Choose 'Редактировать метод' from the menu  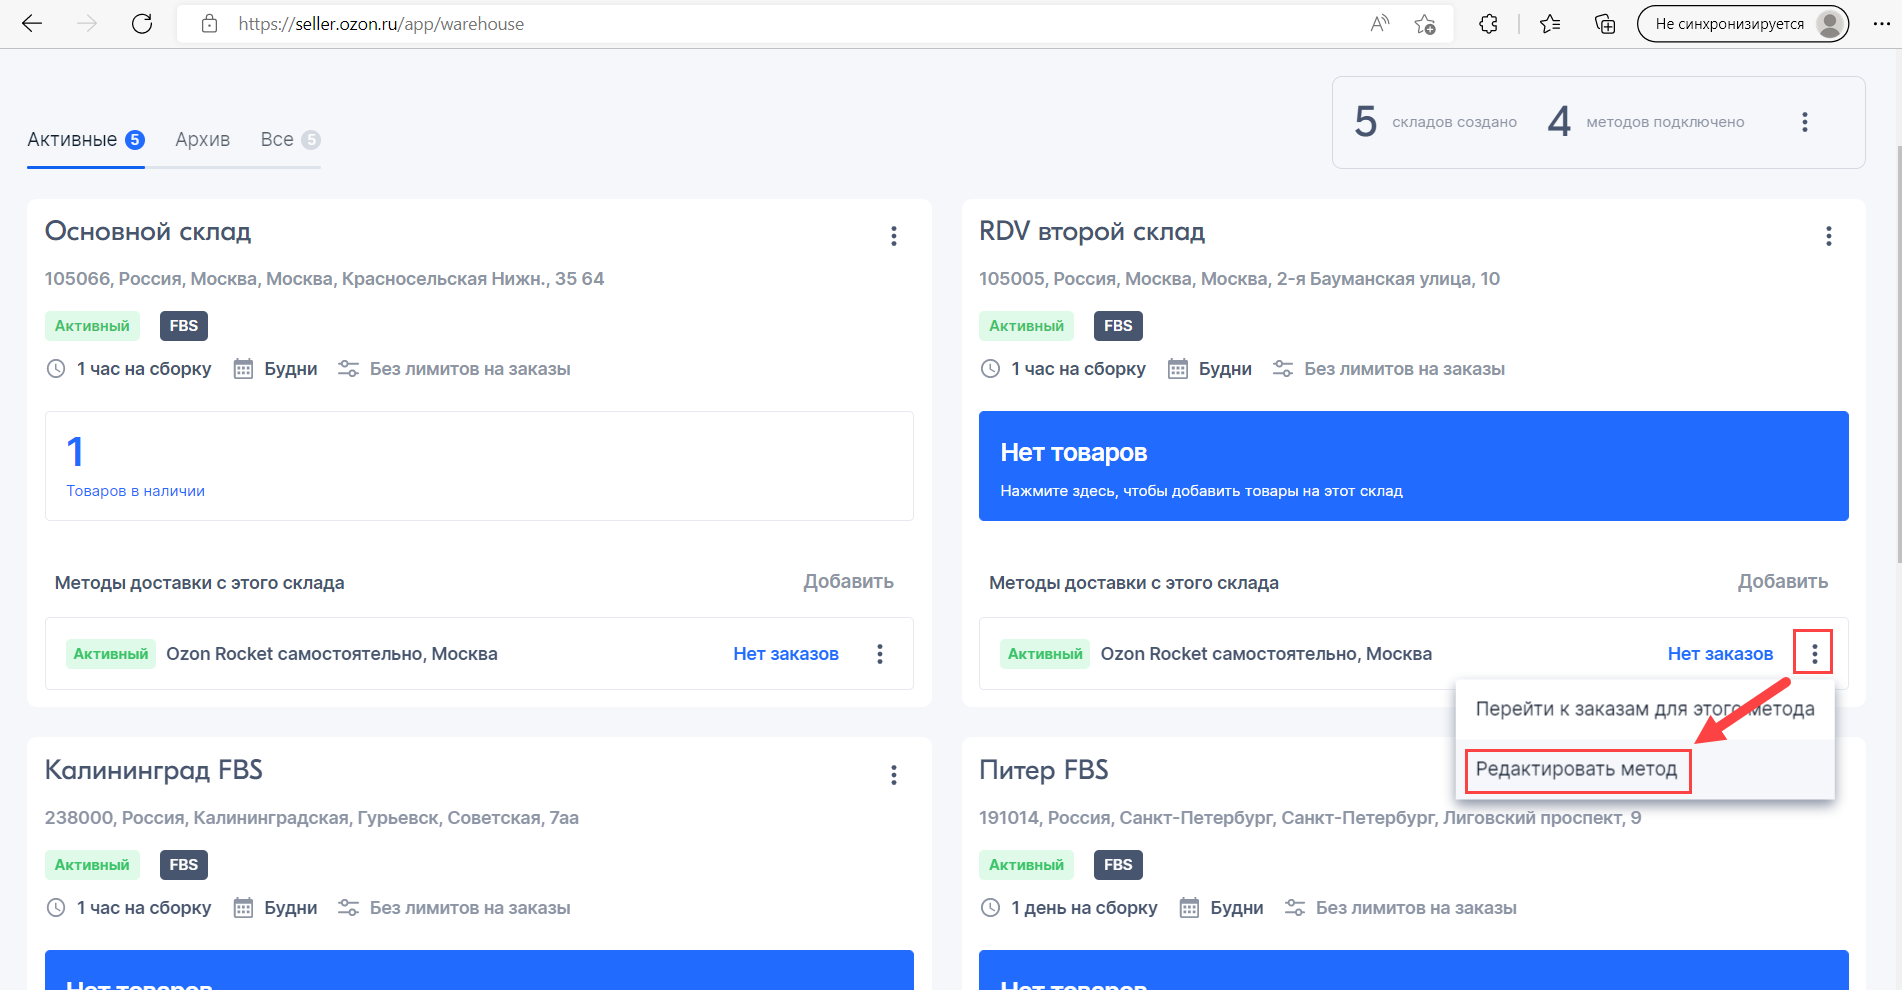click(1577, 769)
